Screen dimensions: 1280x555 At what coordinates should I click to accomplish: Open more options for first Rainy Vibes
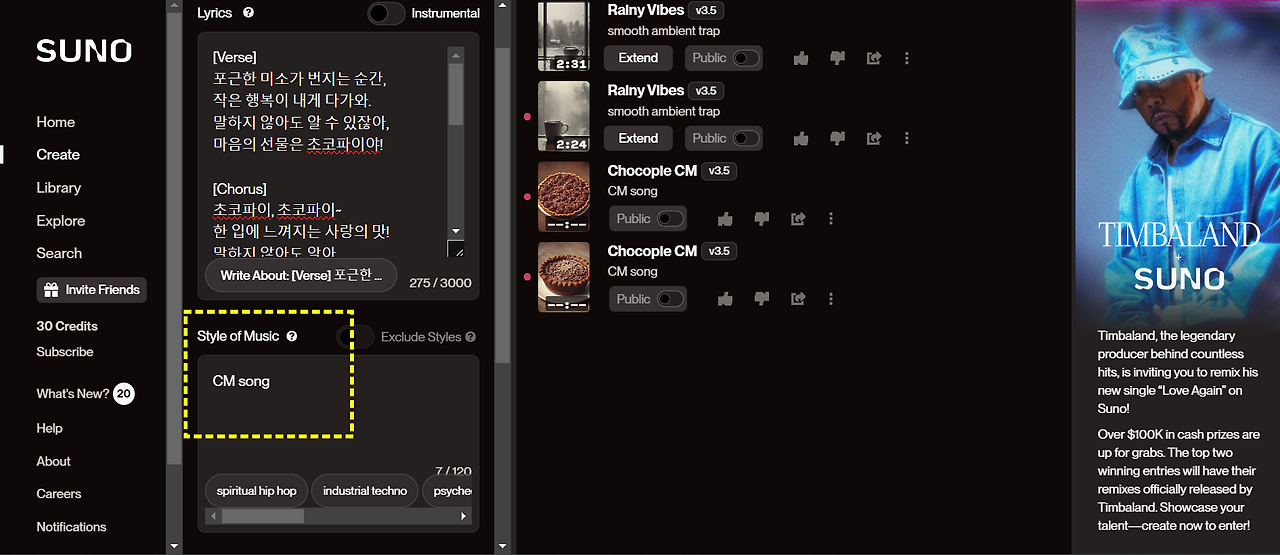[x=907, y=58]
